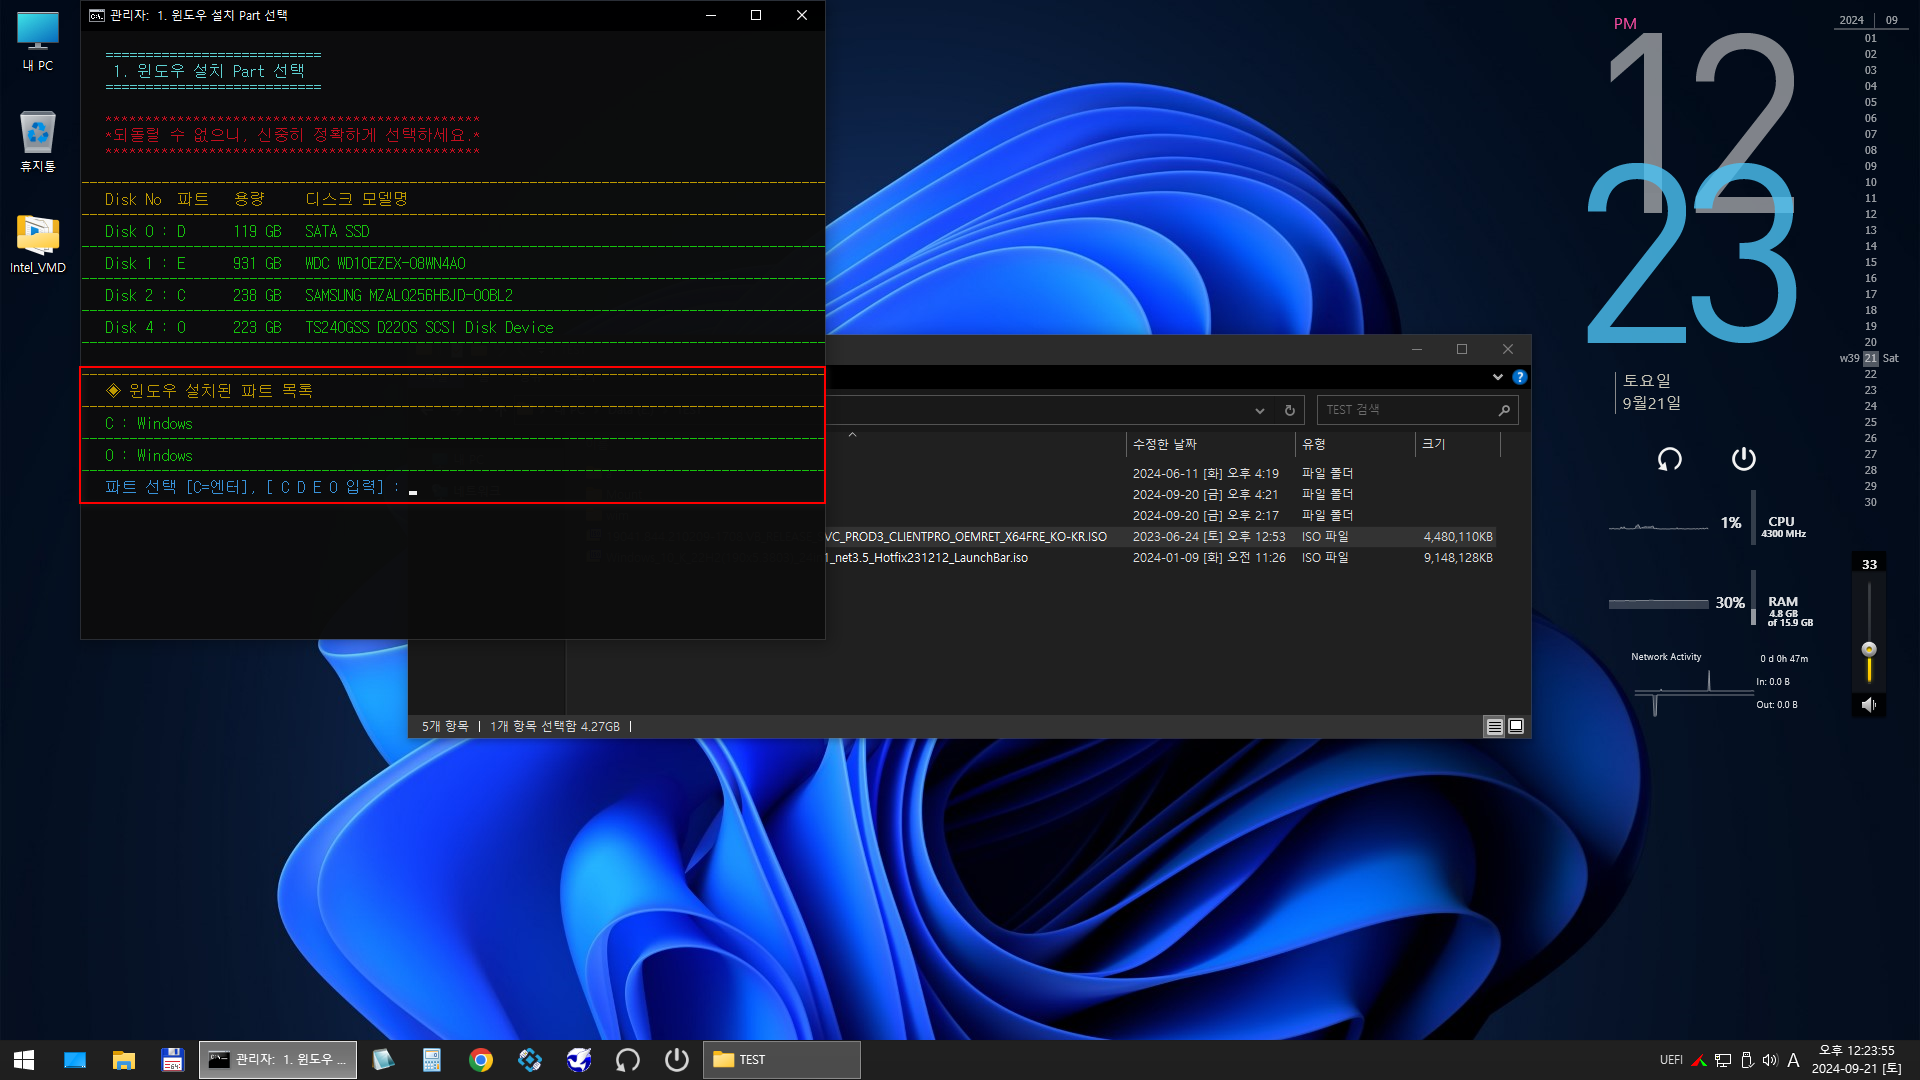
Task: Open the taskbar clock and date
Action: pyautogui.click(x=1856, y=1060)
